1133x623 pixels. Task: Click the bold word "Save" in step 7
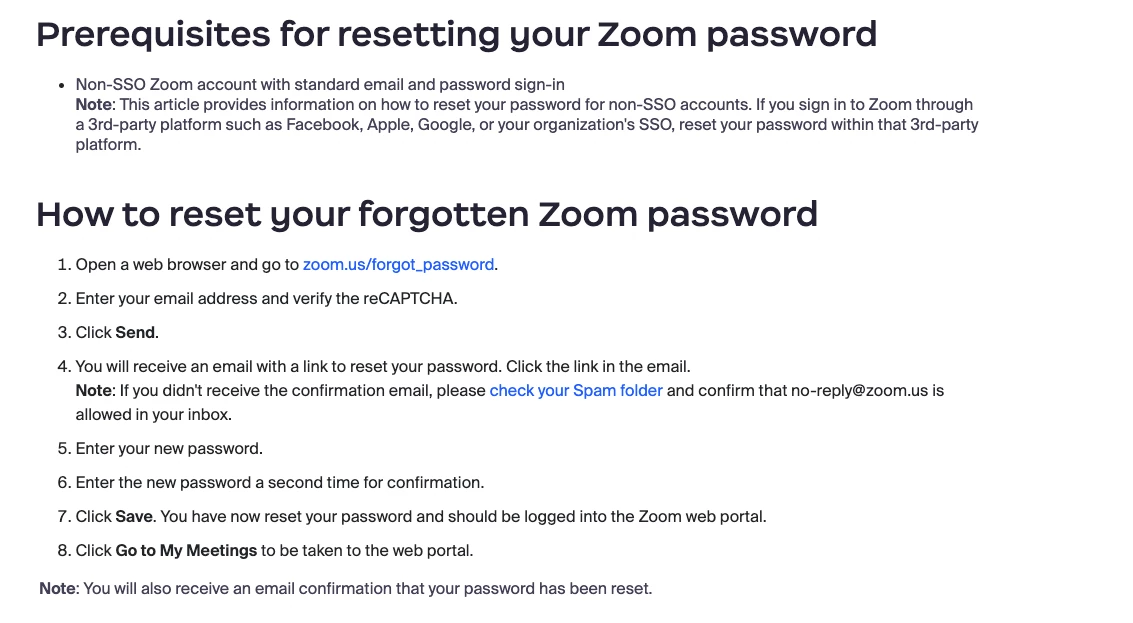pyautogui.click(x=134, y=517)
